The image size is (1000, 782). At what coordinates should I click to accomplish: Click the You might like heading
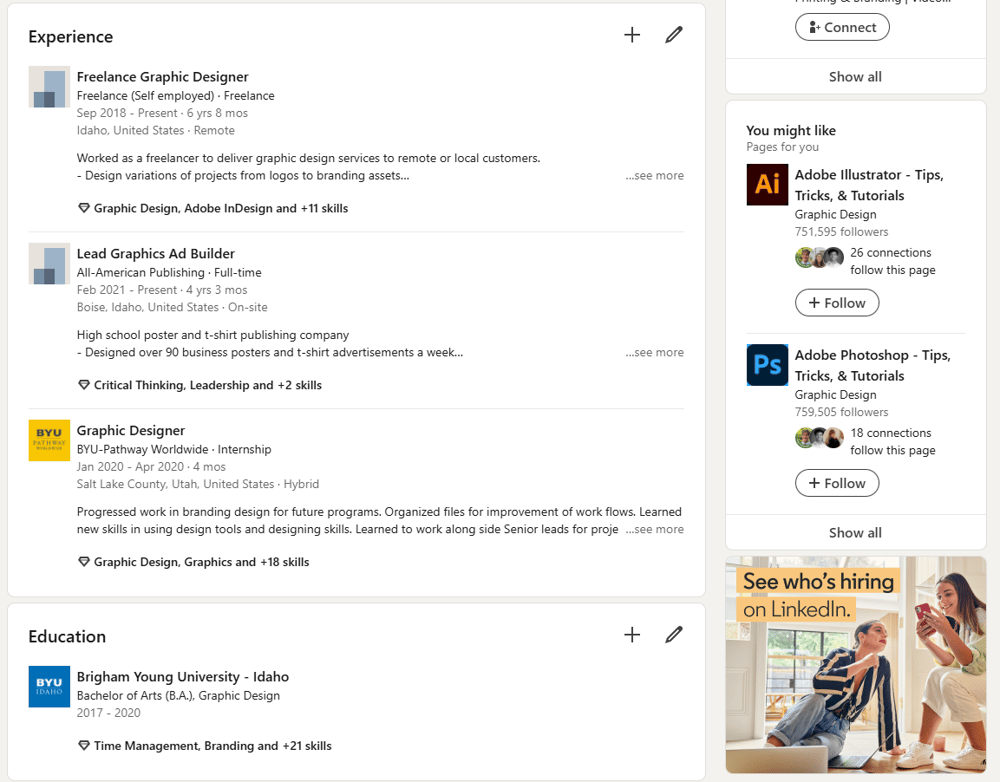[791, 130]
